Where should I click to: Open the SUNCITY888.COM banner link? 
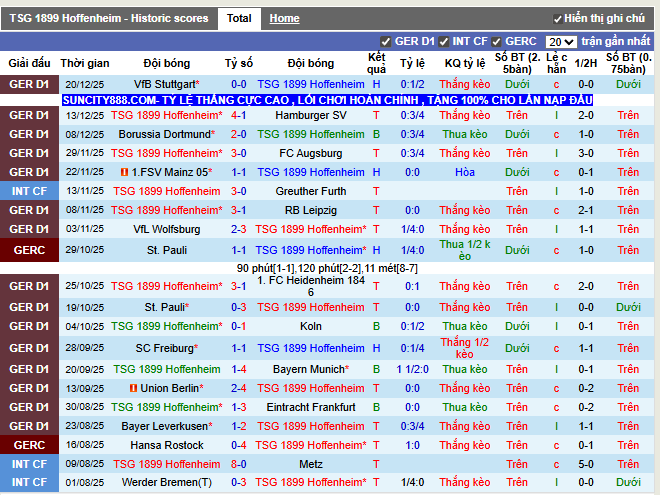click(327, 100)
